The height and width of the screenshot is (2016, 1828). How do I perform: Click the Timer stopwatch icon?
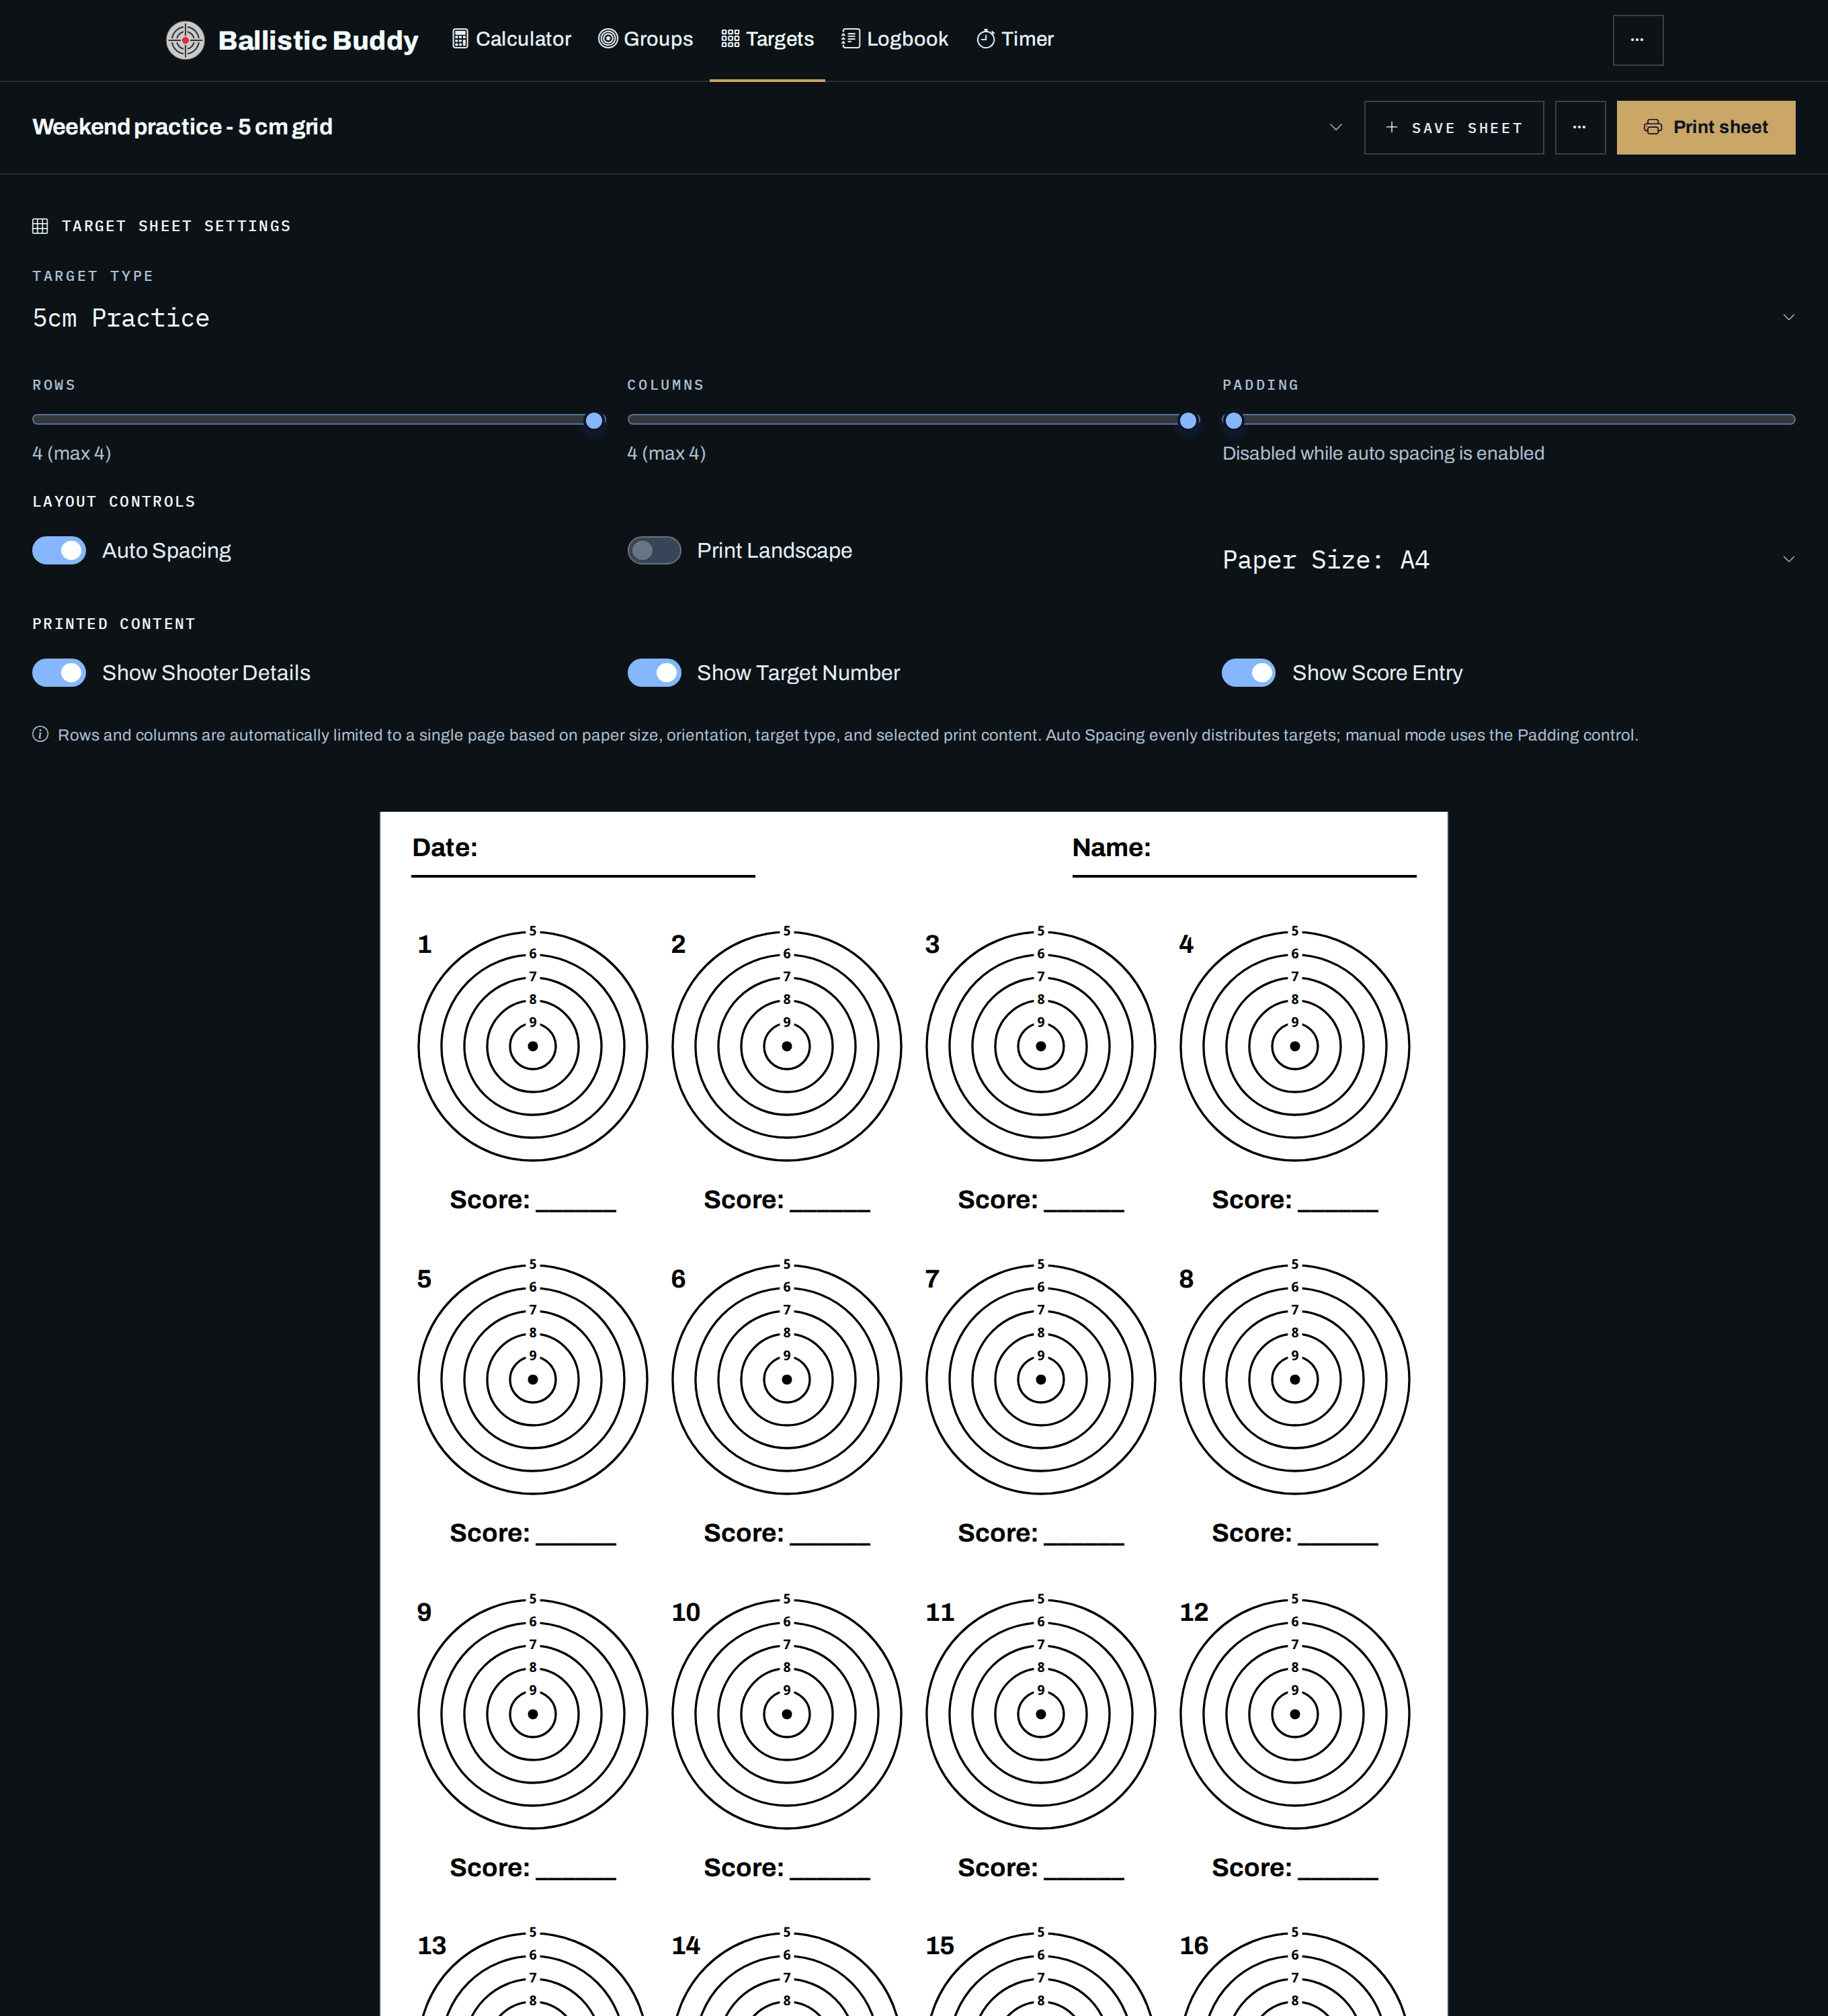click(986, 39)
